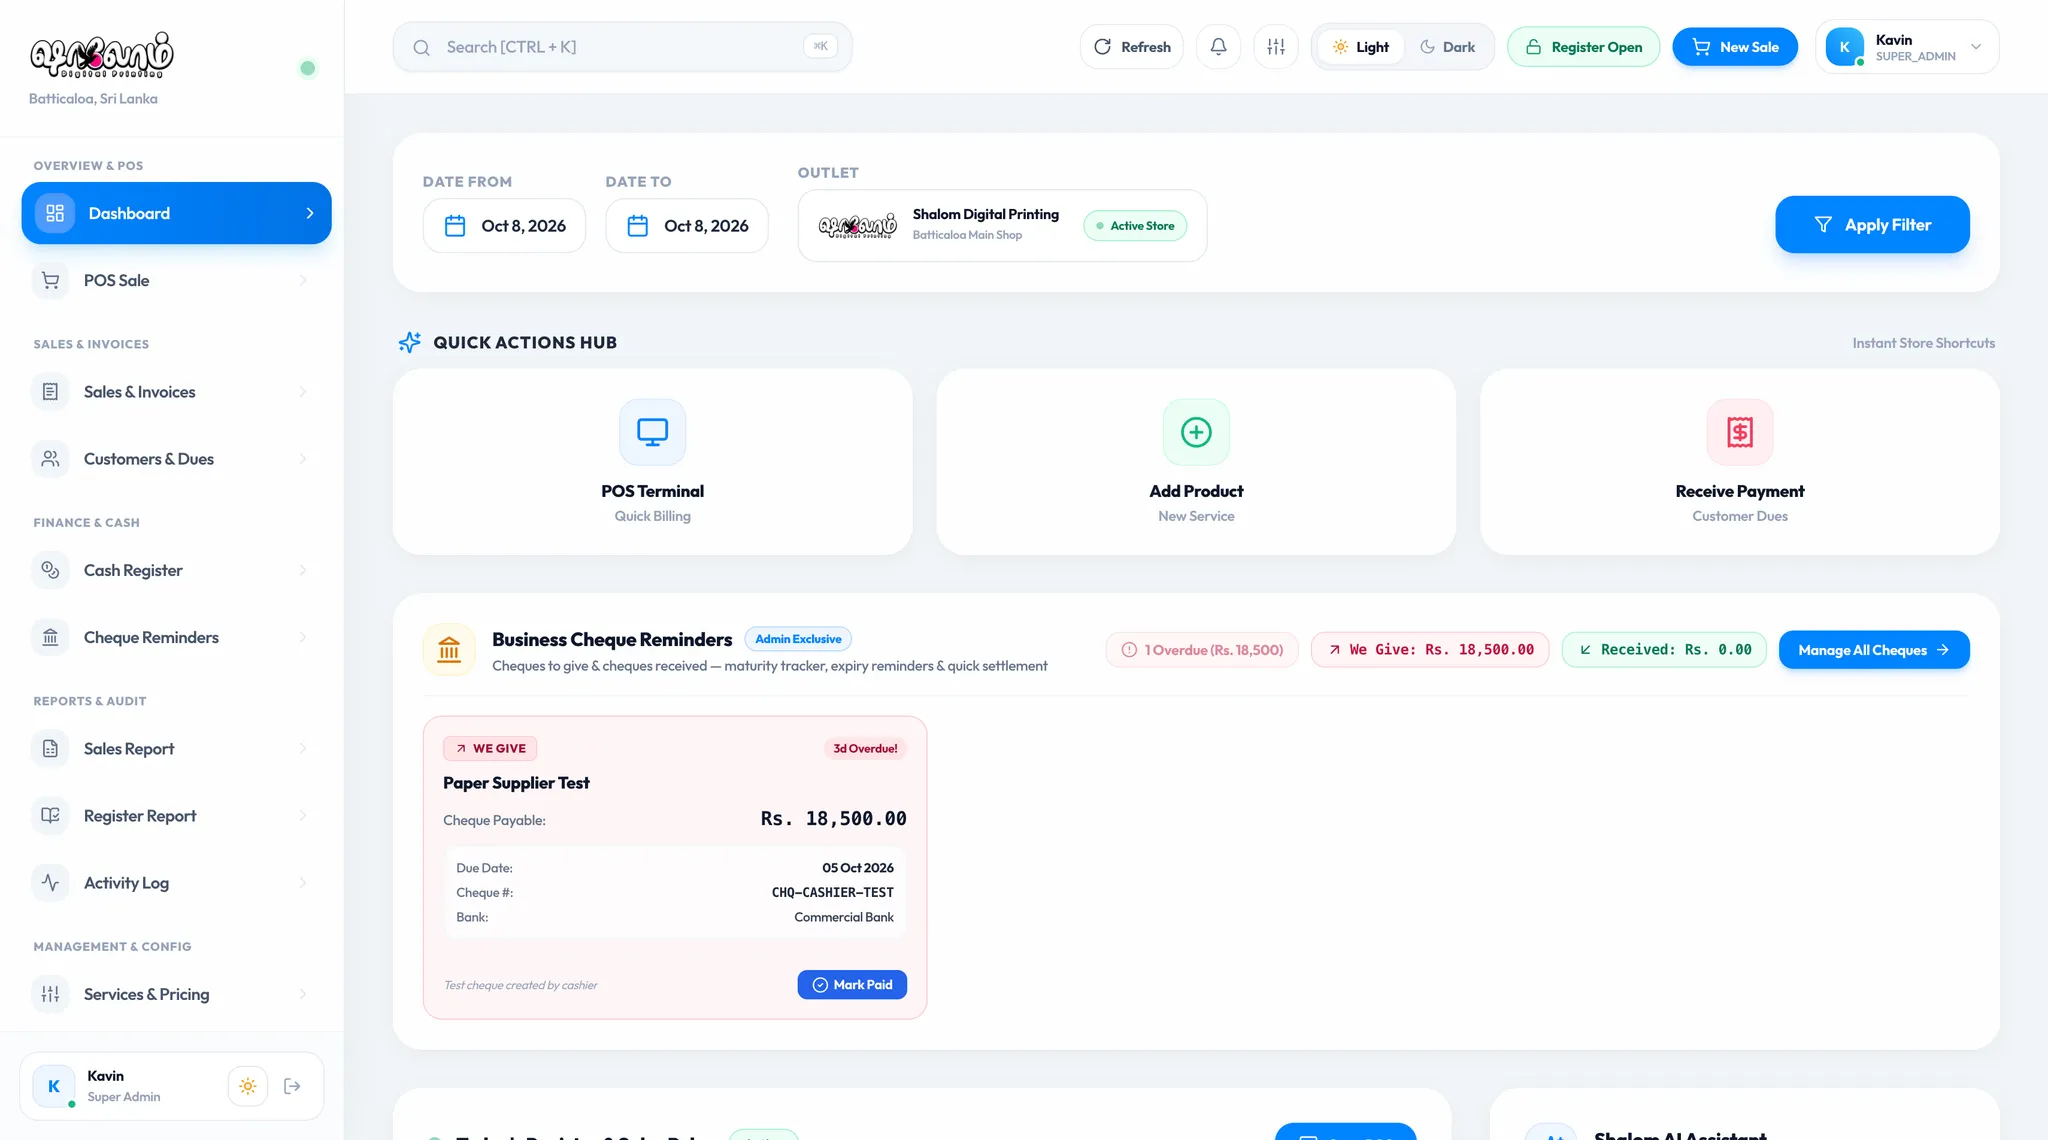Screen dimensions: 2048x1140
Task: Open Cheque Reminders in the sidebar
Action: pyautogui.click(x=176, y=637)
